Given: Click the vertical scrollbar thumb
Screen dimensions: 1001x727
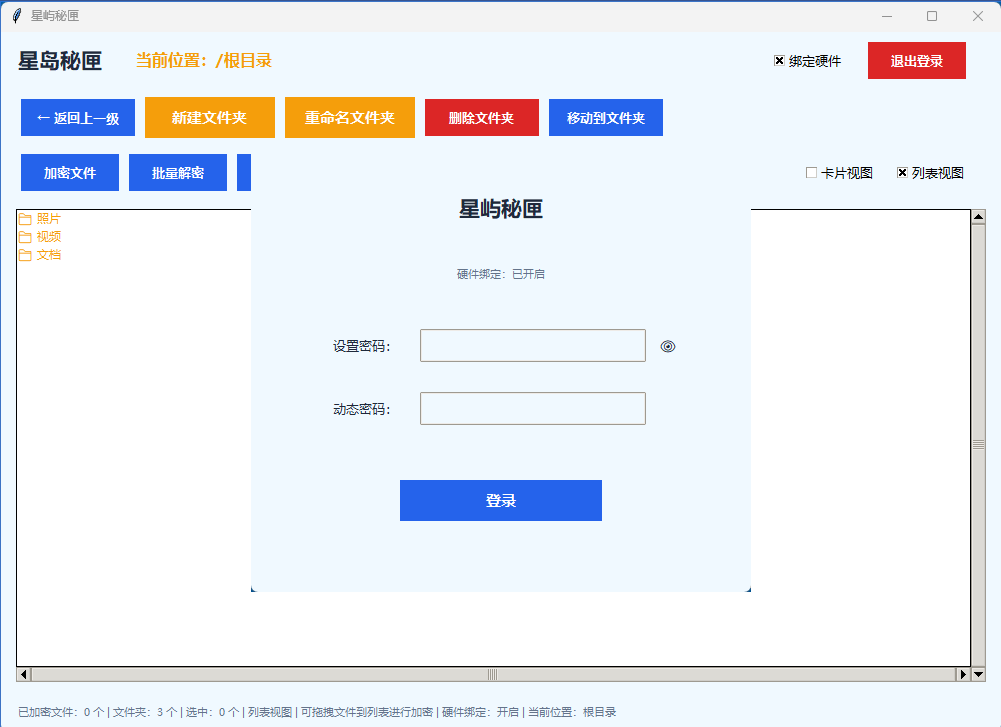Looking at the screenshot, I should (x=978, y=445).
